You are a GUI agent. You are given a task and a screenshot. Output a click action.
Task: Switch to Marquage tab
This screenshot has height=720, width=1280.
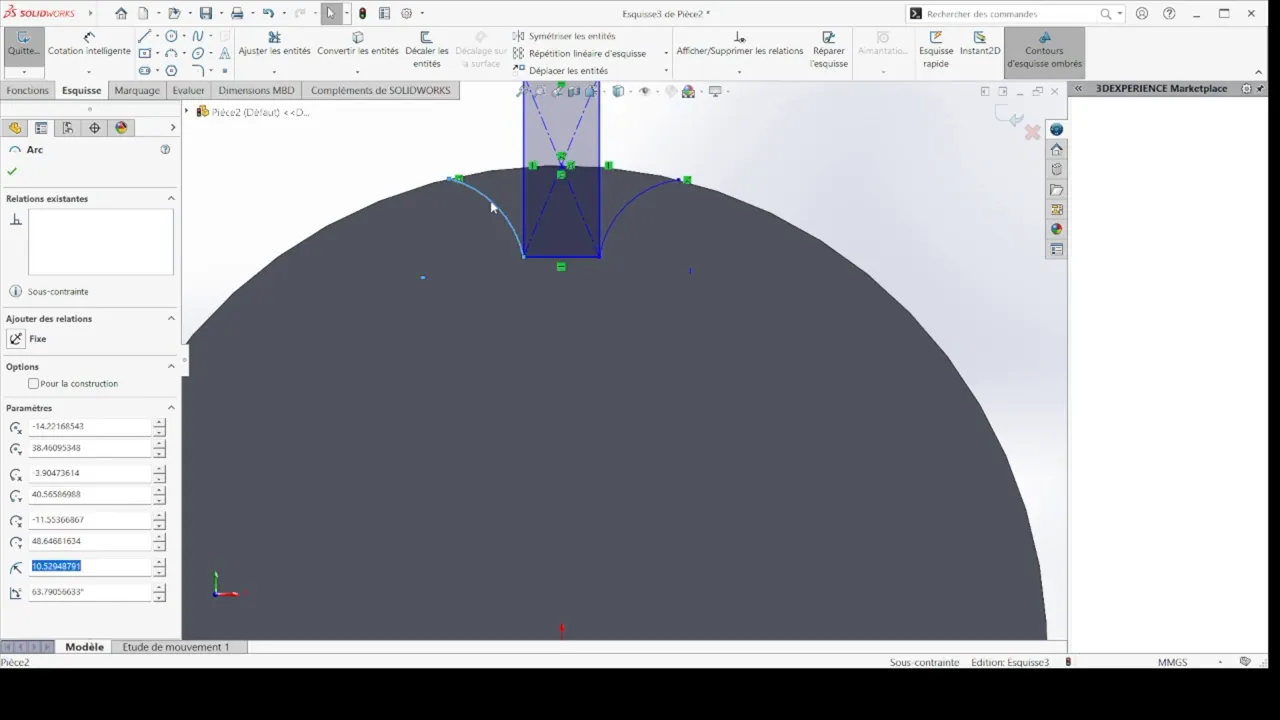pos(137,90)
